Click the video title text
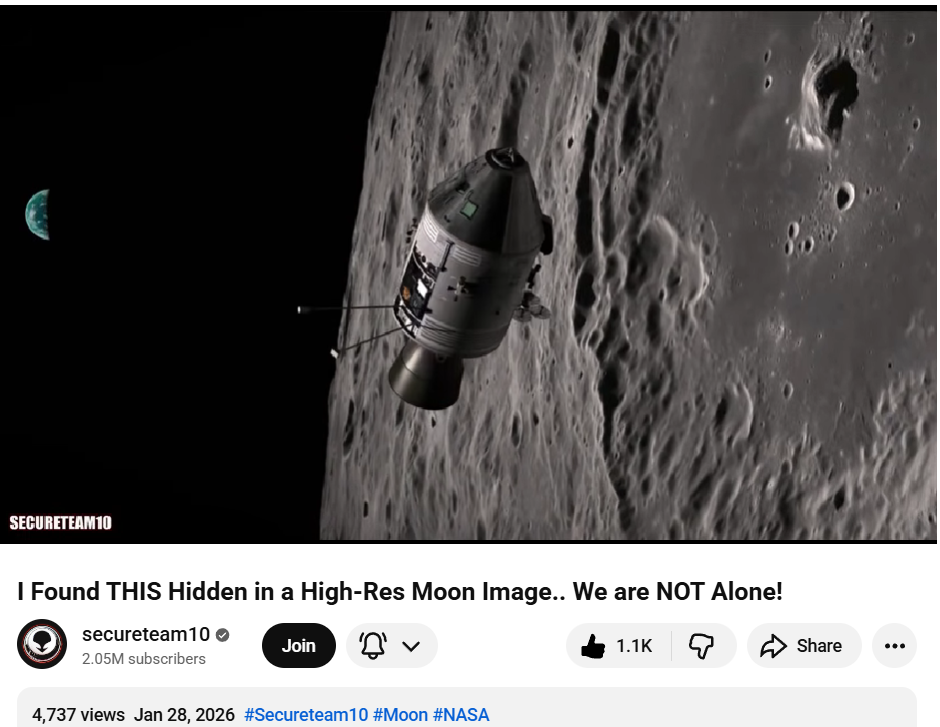This screenshot has width=940, height=727. coord(400,592)
